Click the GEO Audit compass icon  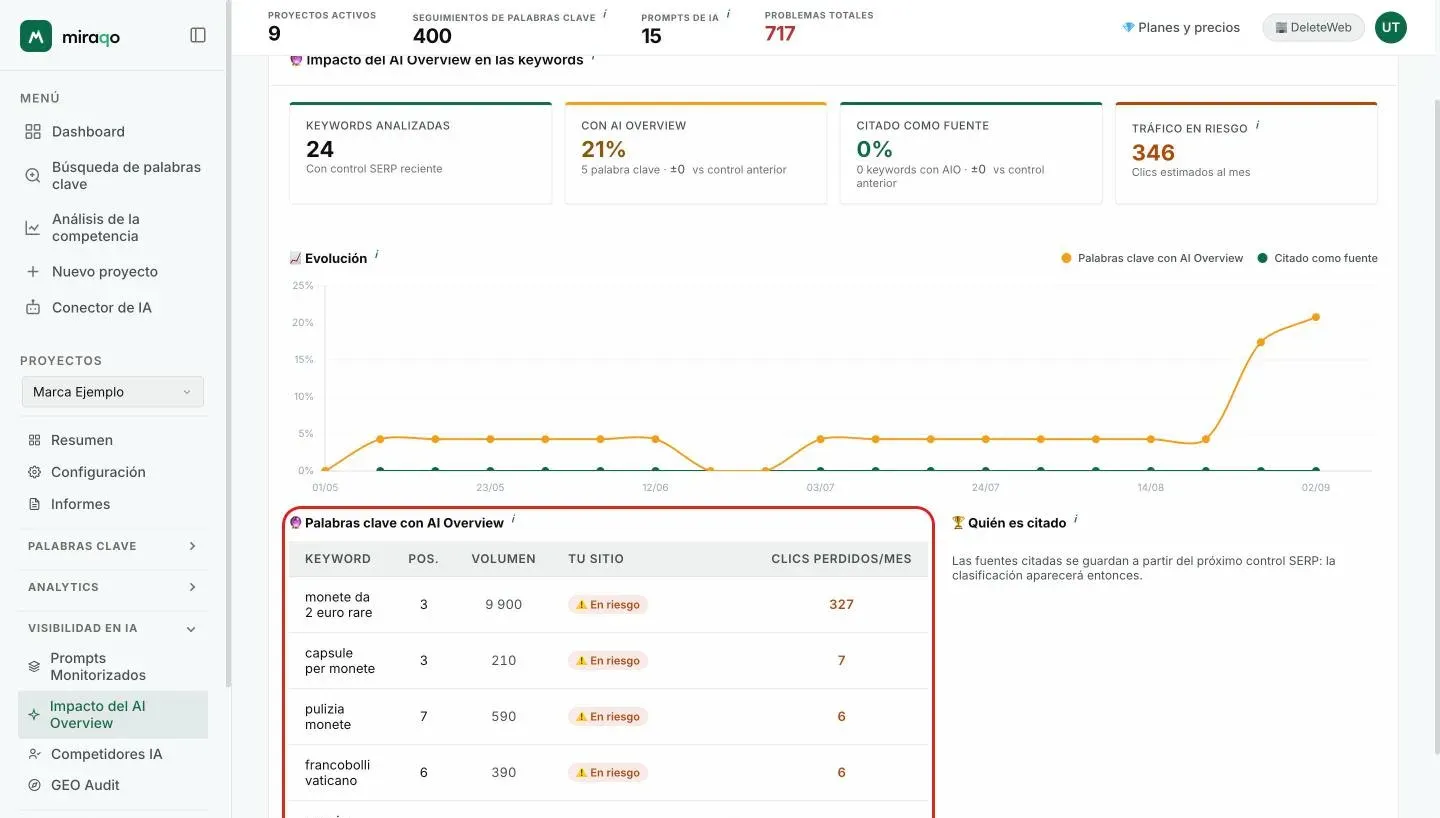coord(34,785)
